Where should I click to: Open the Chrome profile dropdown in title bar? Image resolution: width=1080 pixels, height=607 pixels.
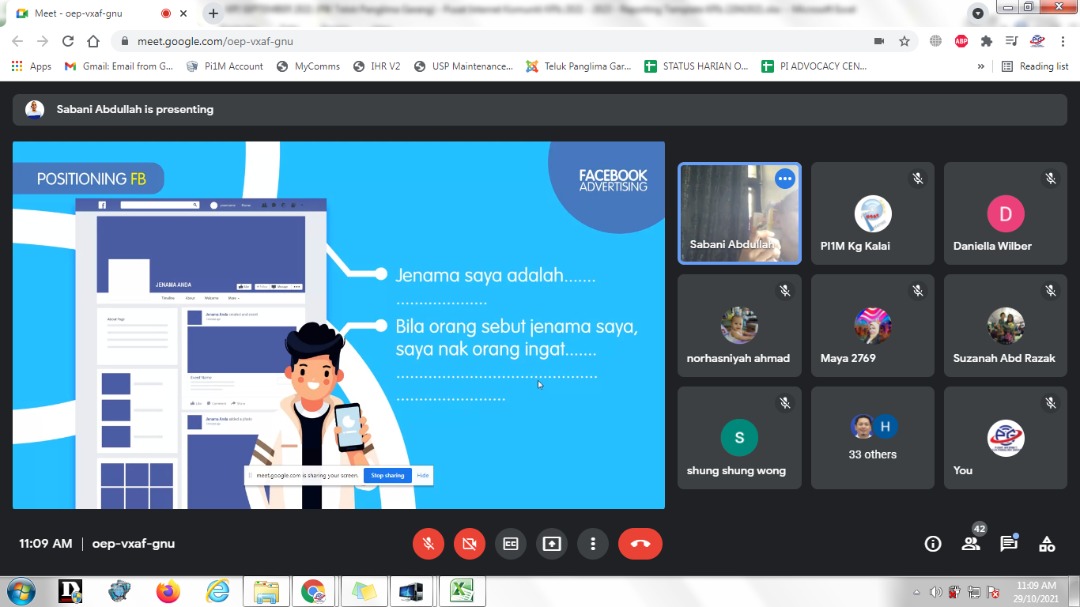click(977, 13)
